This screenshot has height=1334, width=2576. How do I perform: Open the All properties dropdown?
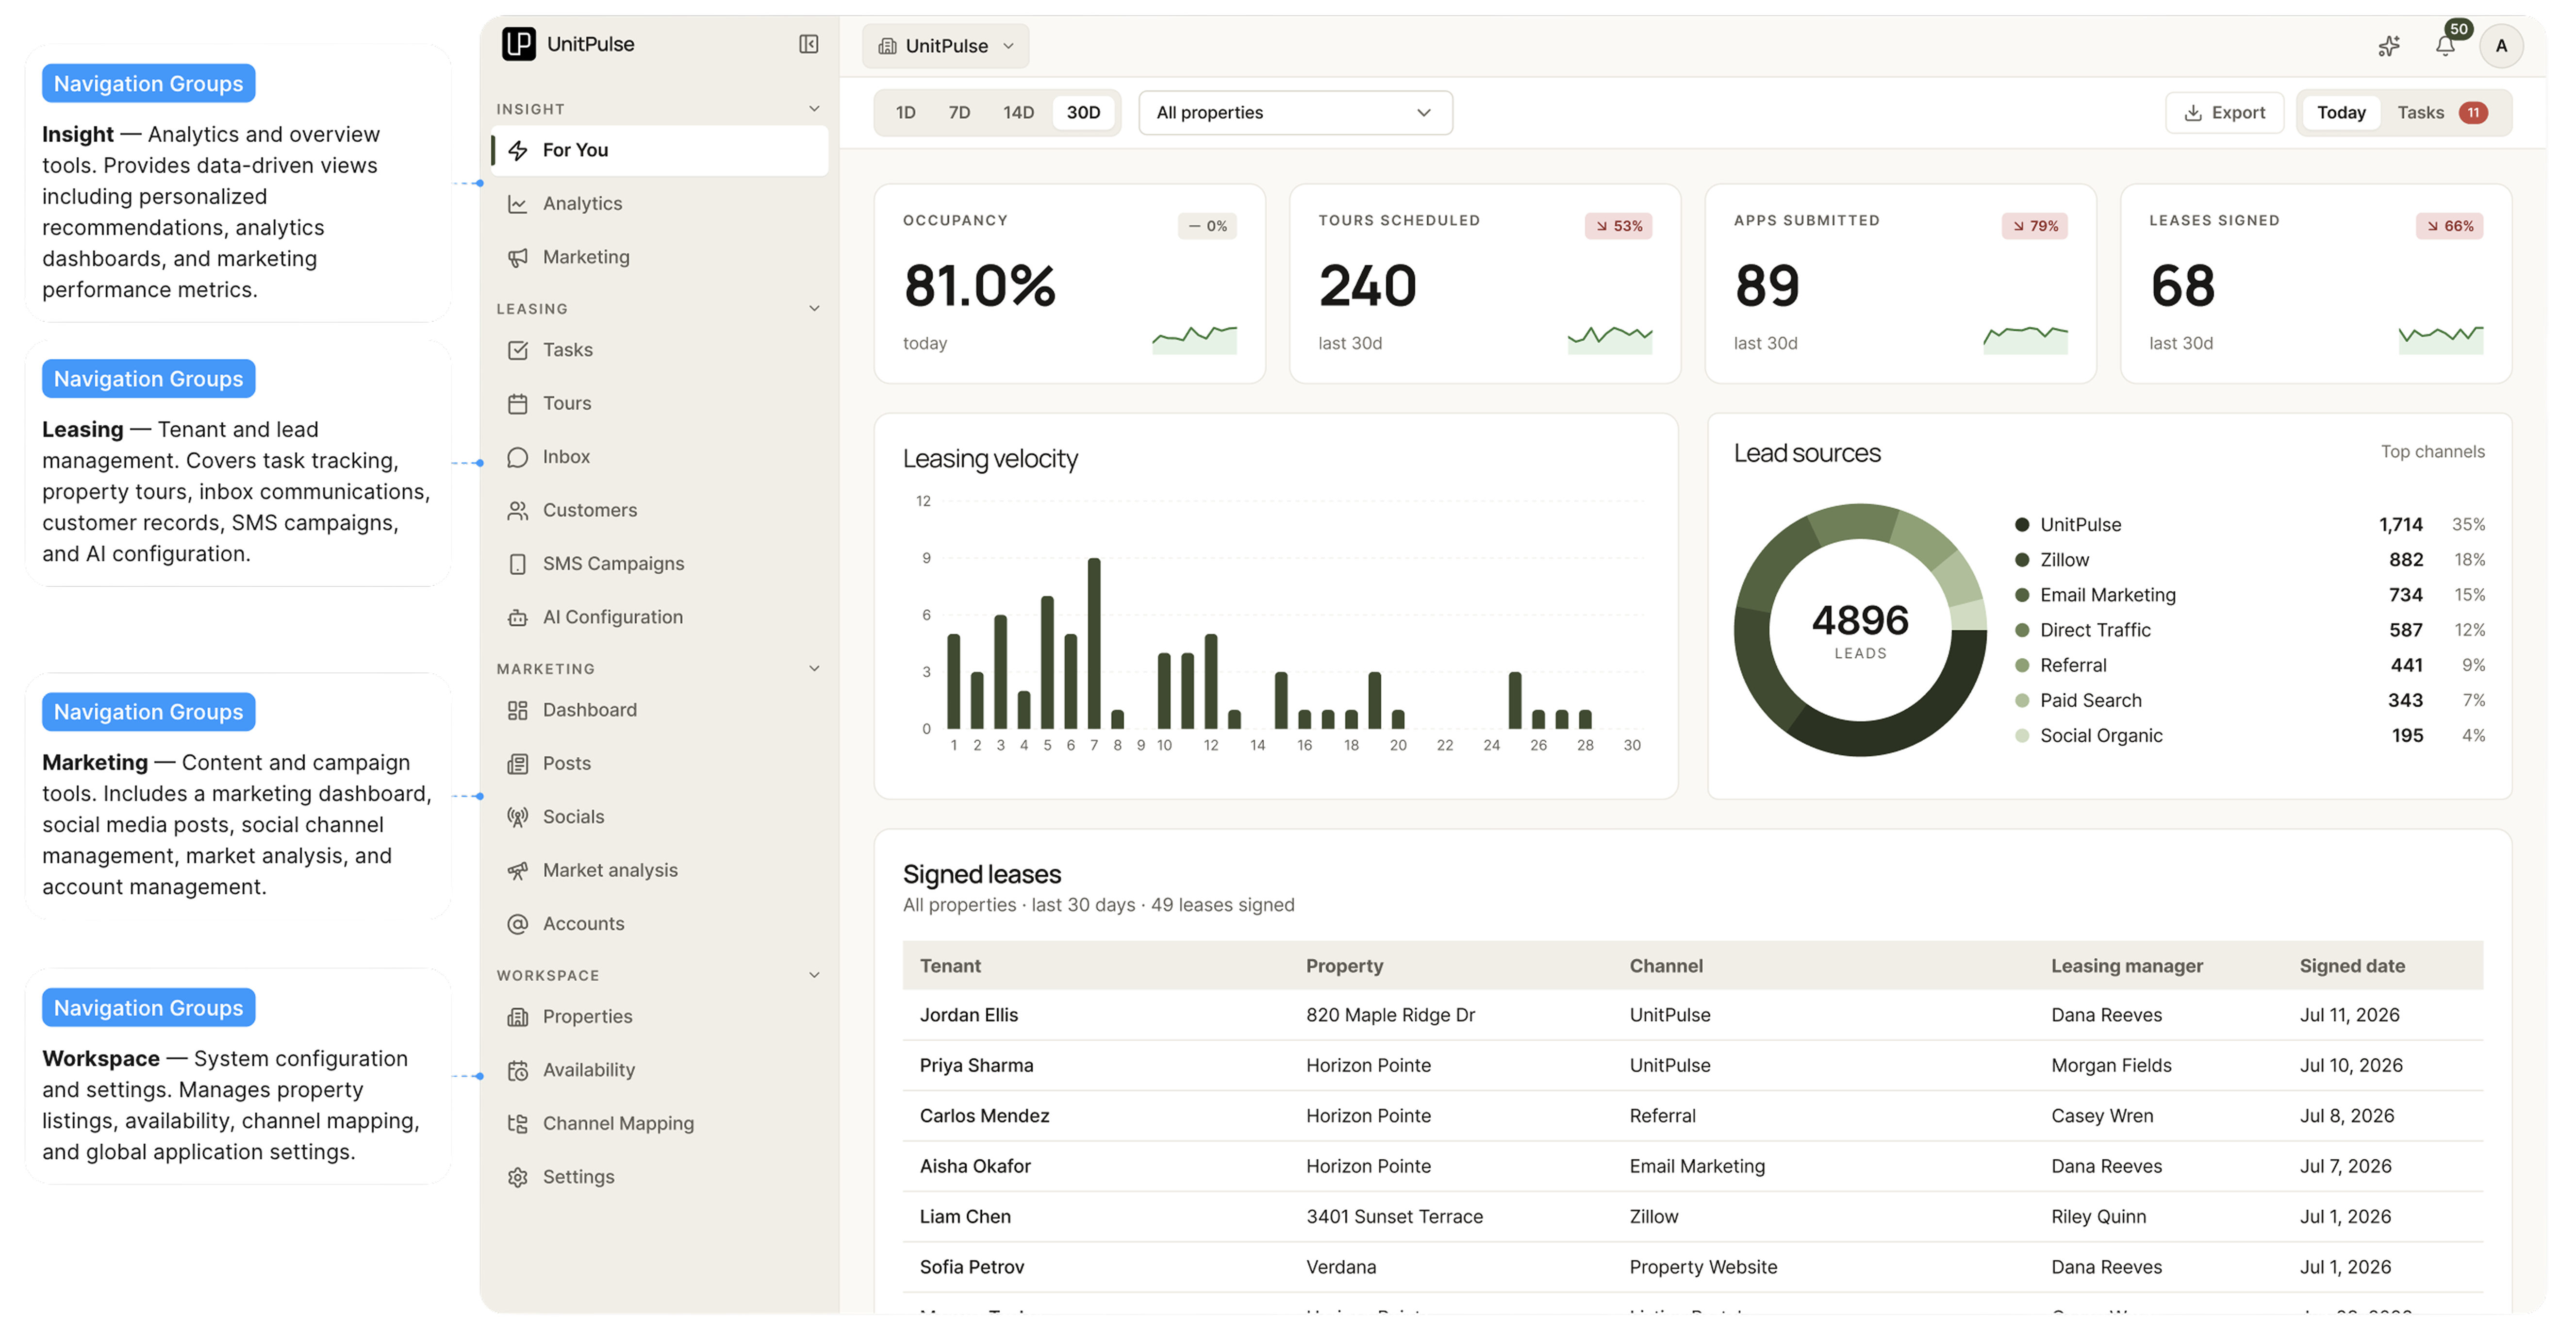pos(1295,113)
